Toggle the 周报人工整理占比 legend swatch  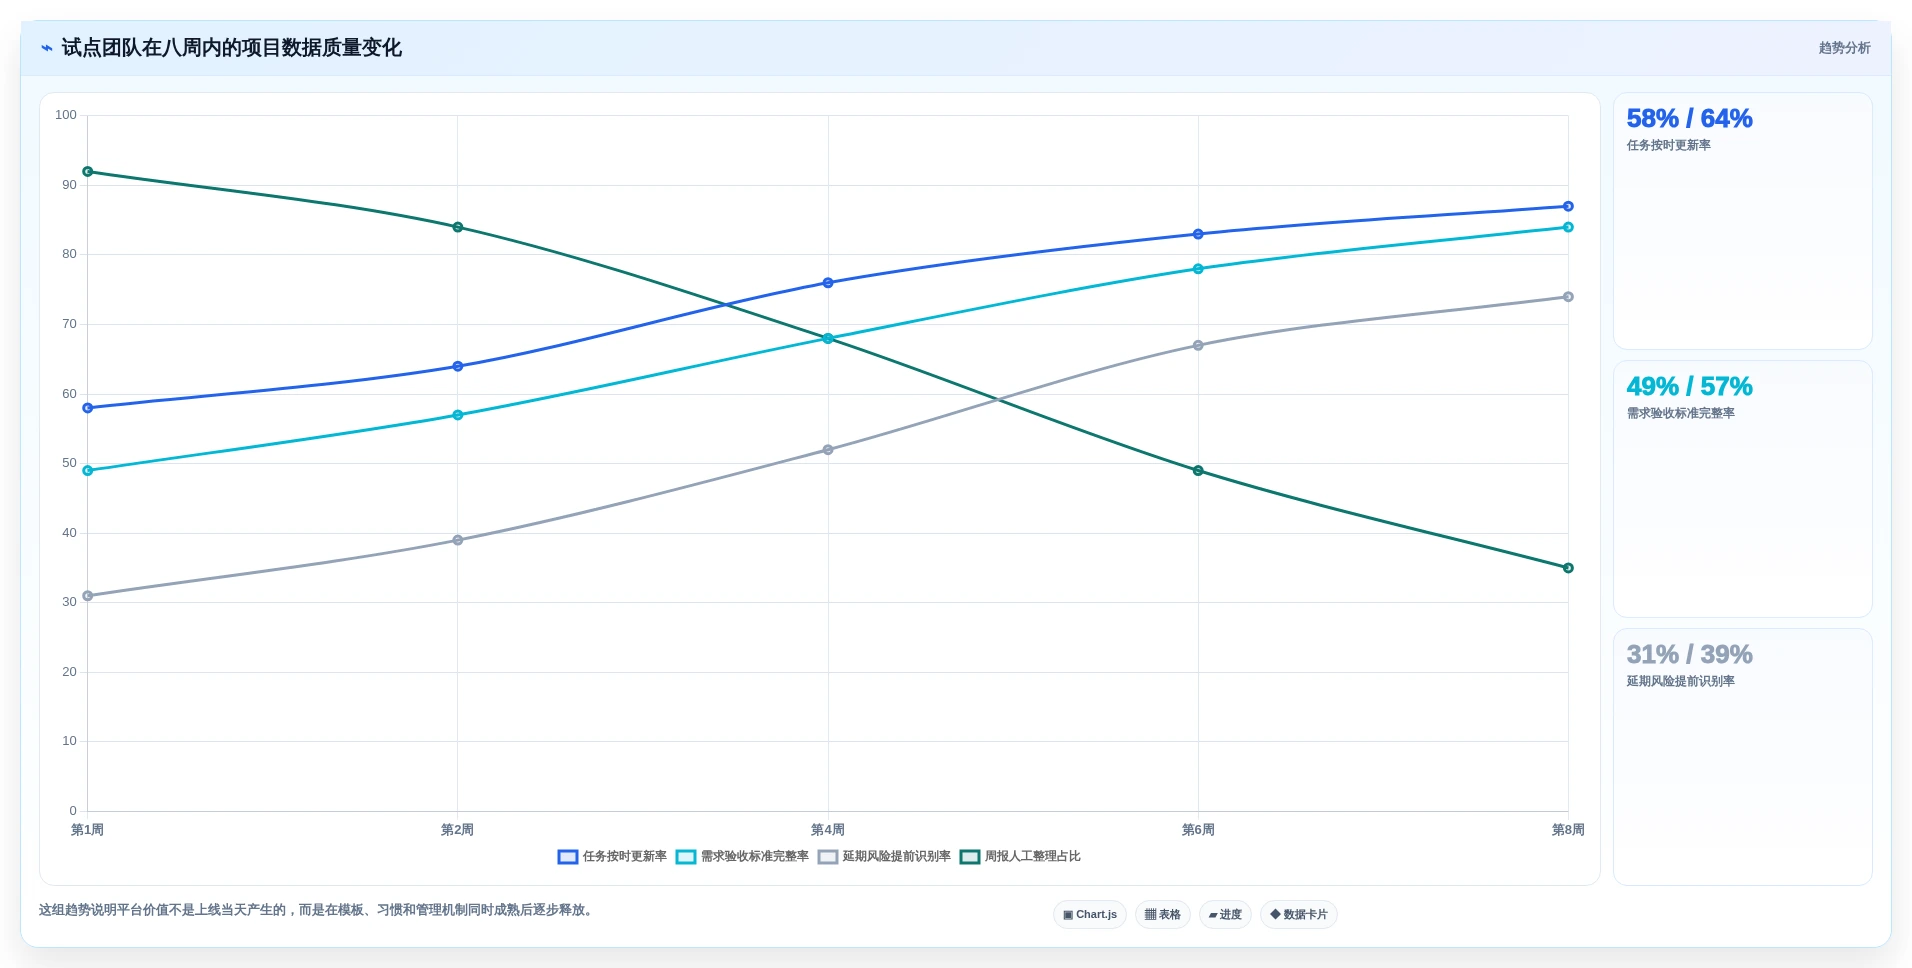click(970, 857)
